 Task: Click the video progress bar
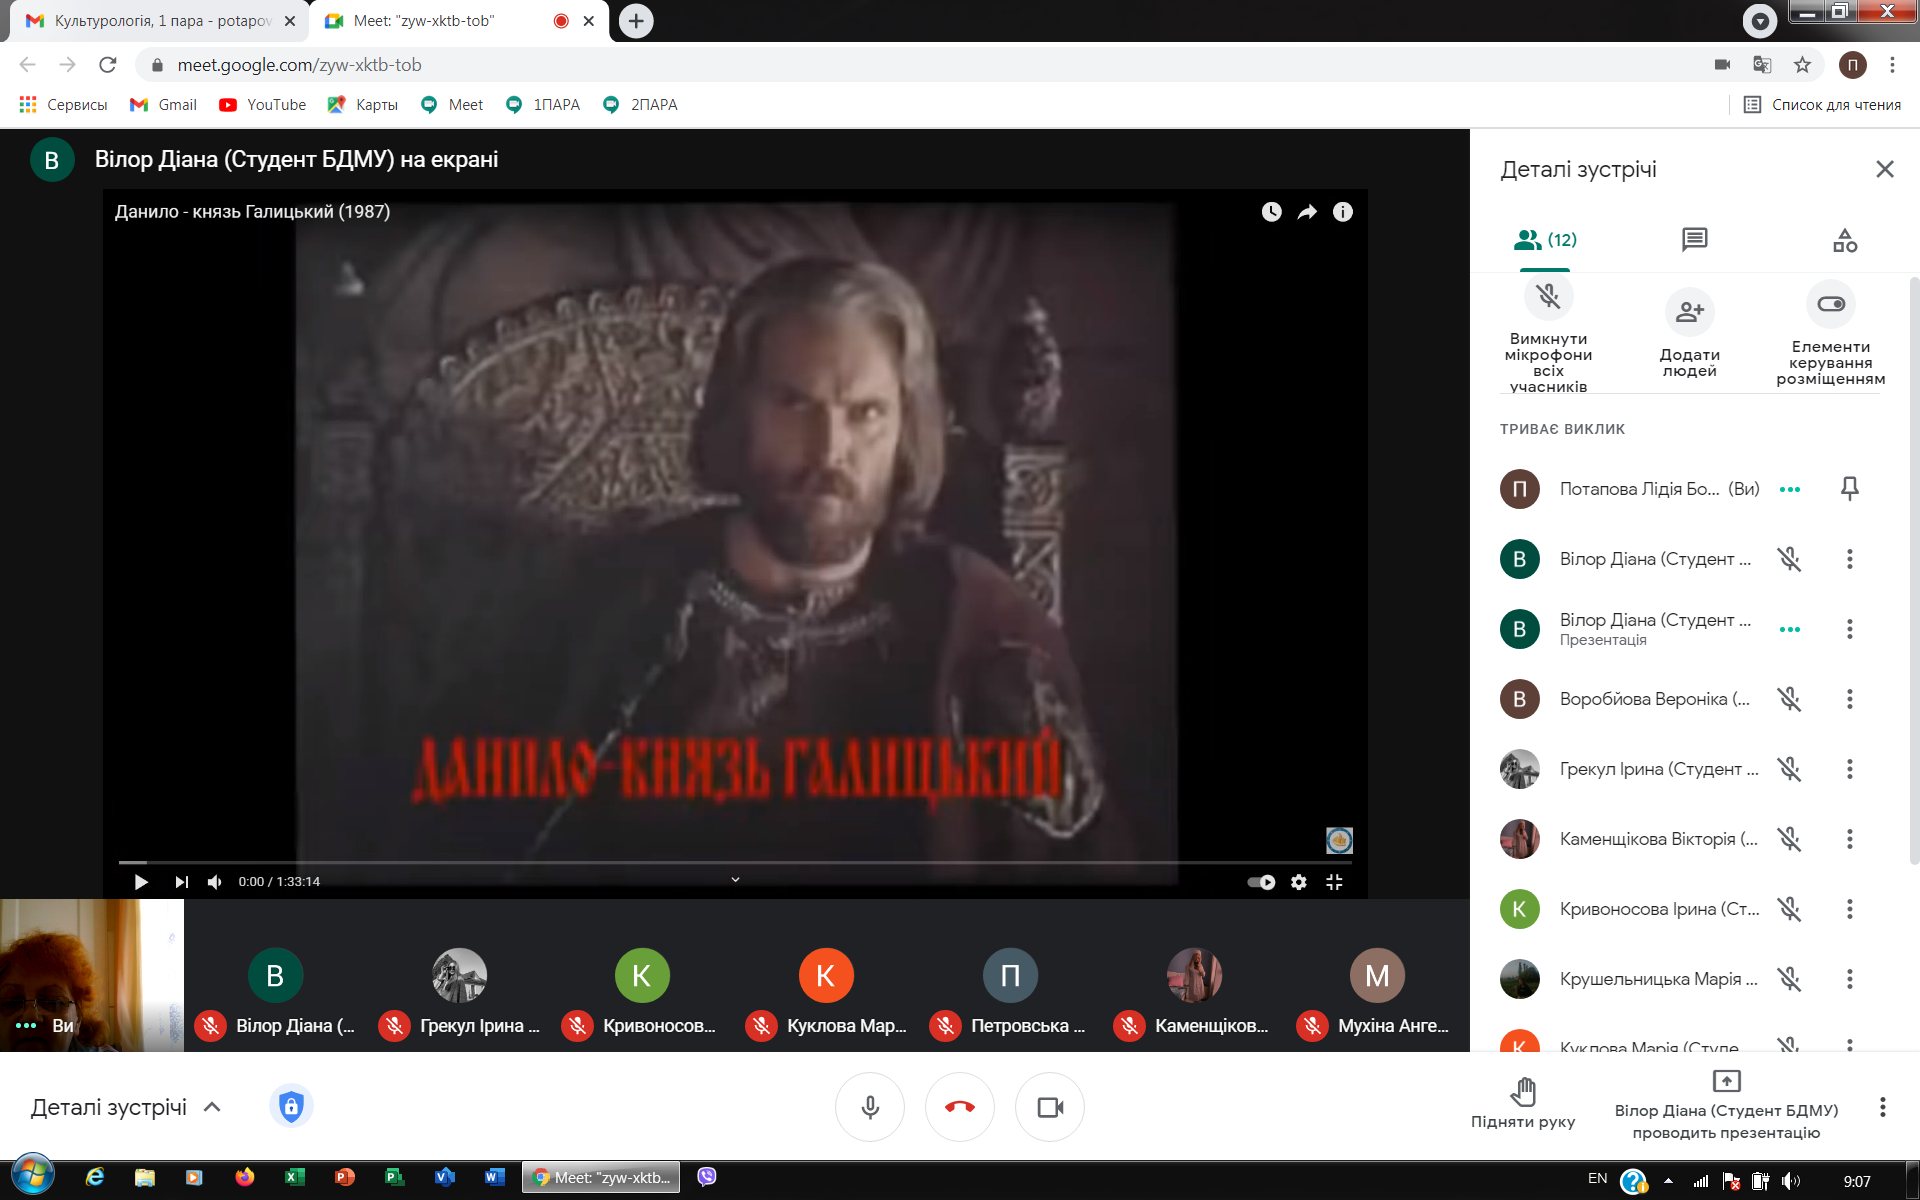tap(735, 861)
